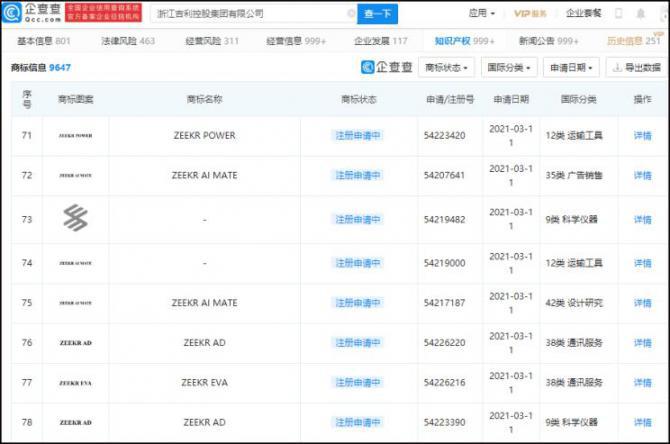Click the ZEEKR EVA trademark image

click(75, 382)
